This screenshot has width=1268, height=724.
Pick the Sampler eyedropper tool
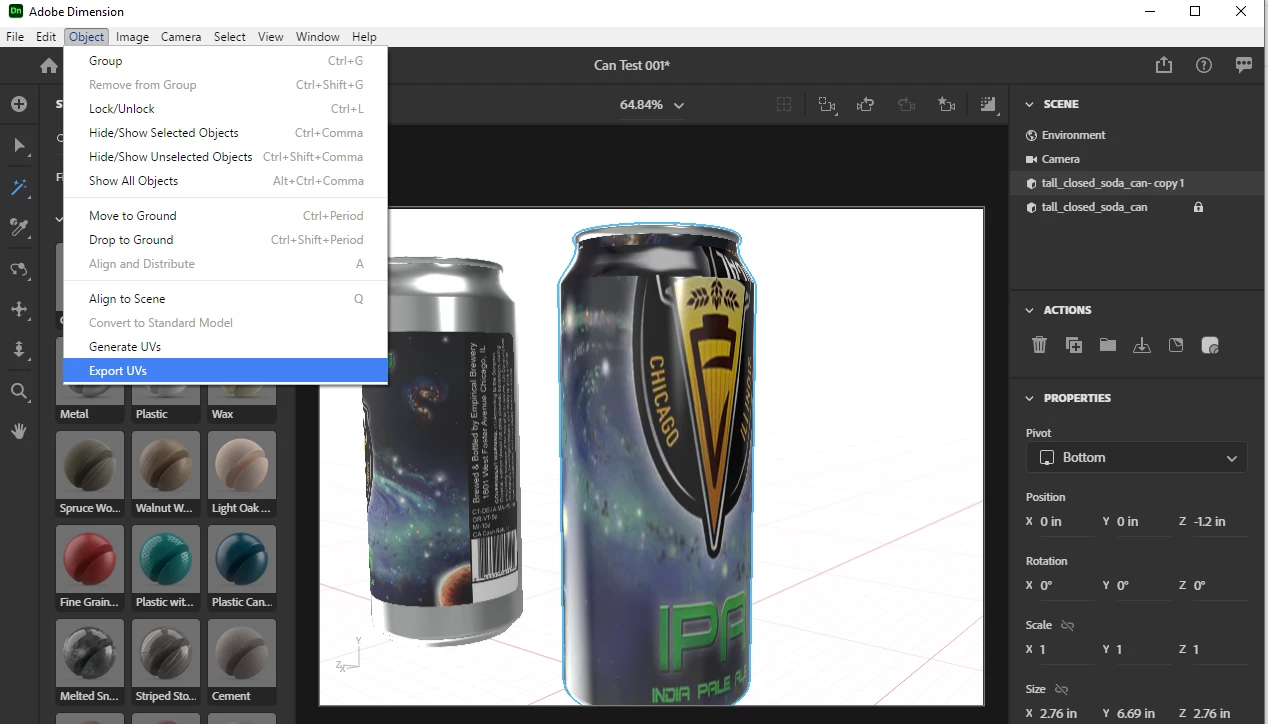tap(19, 228)
